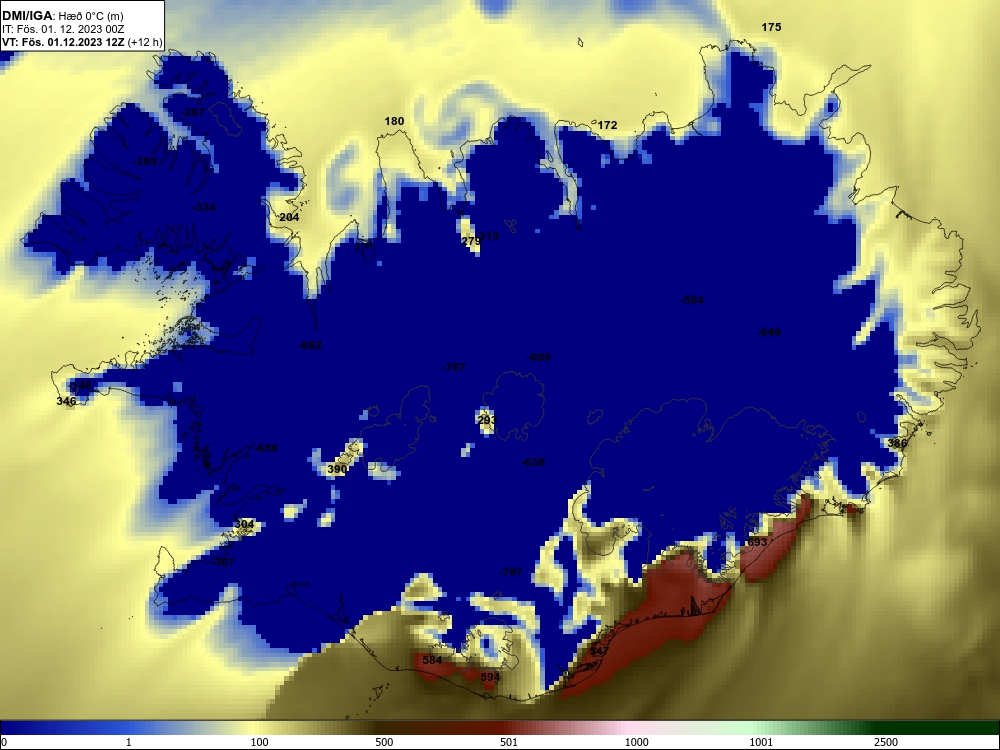Select the value 304 on the map

point(244,524)
